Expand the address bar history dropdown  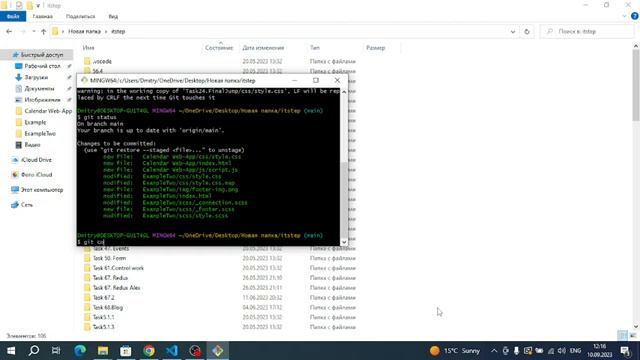point(513,31)
